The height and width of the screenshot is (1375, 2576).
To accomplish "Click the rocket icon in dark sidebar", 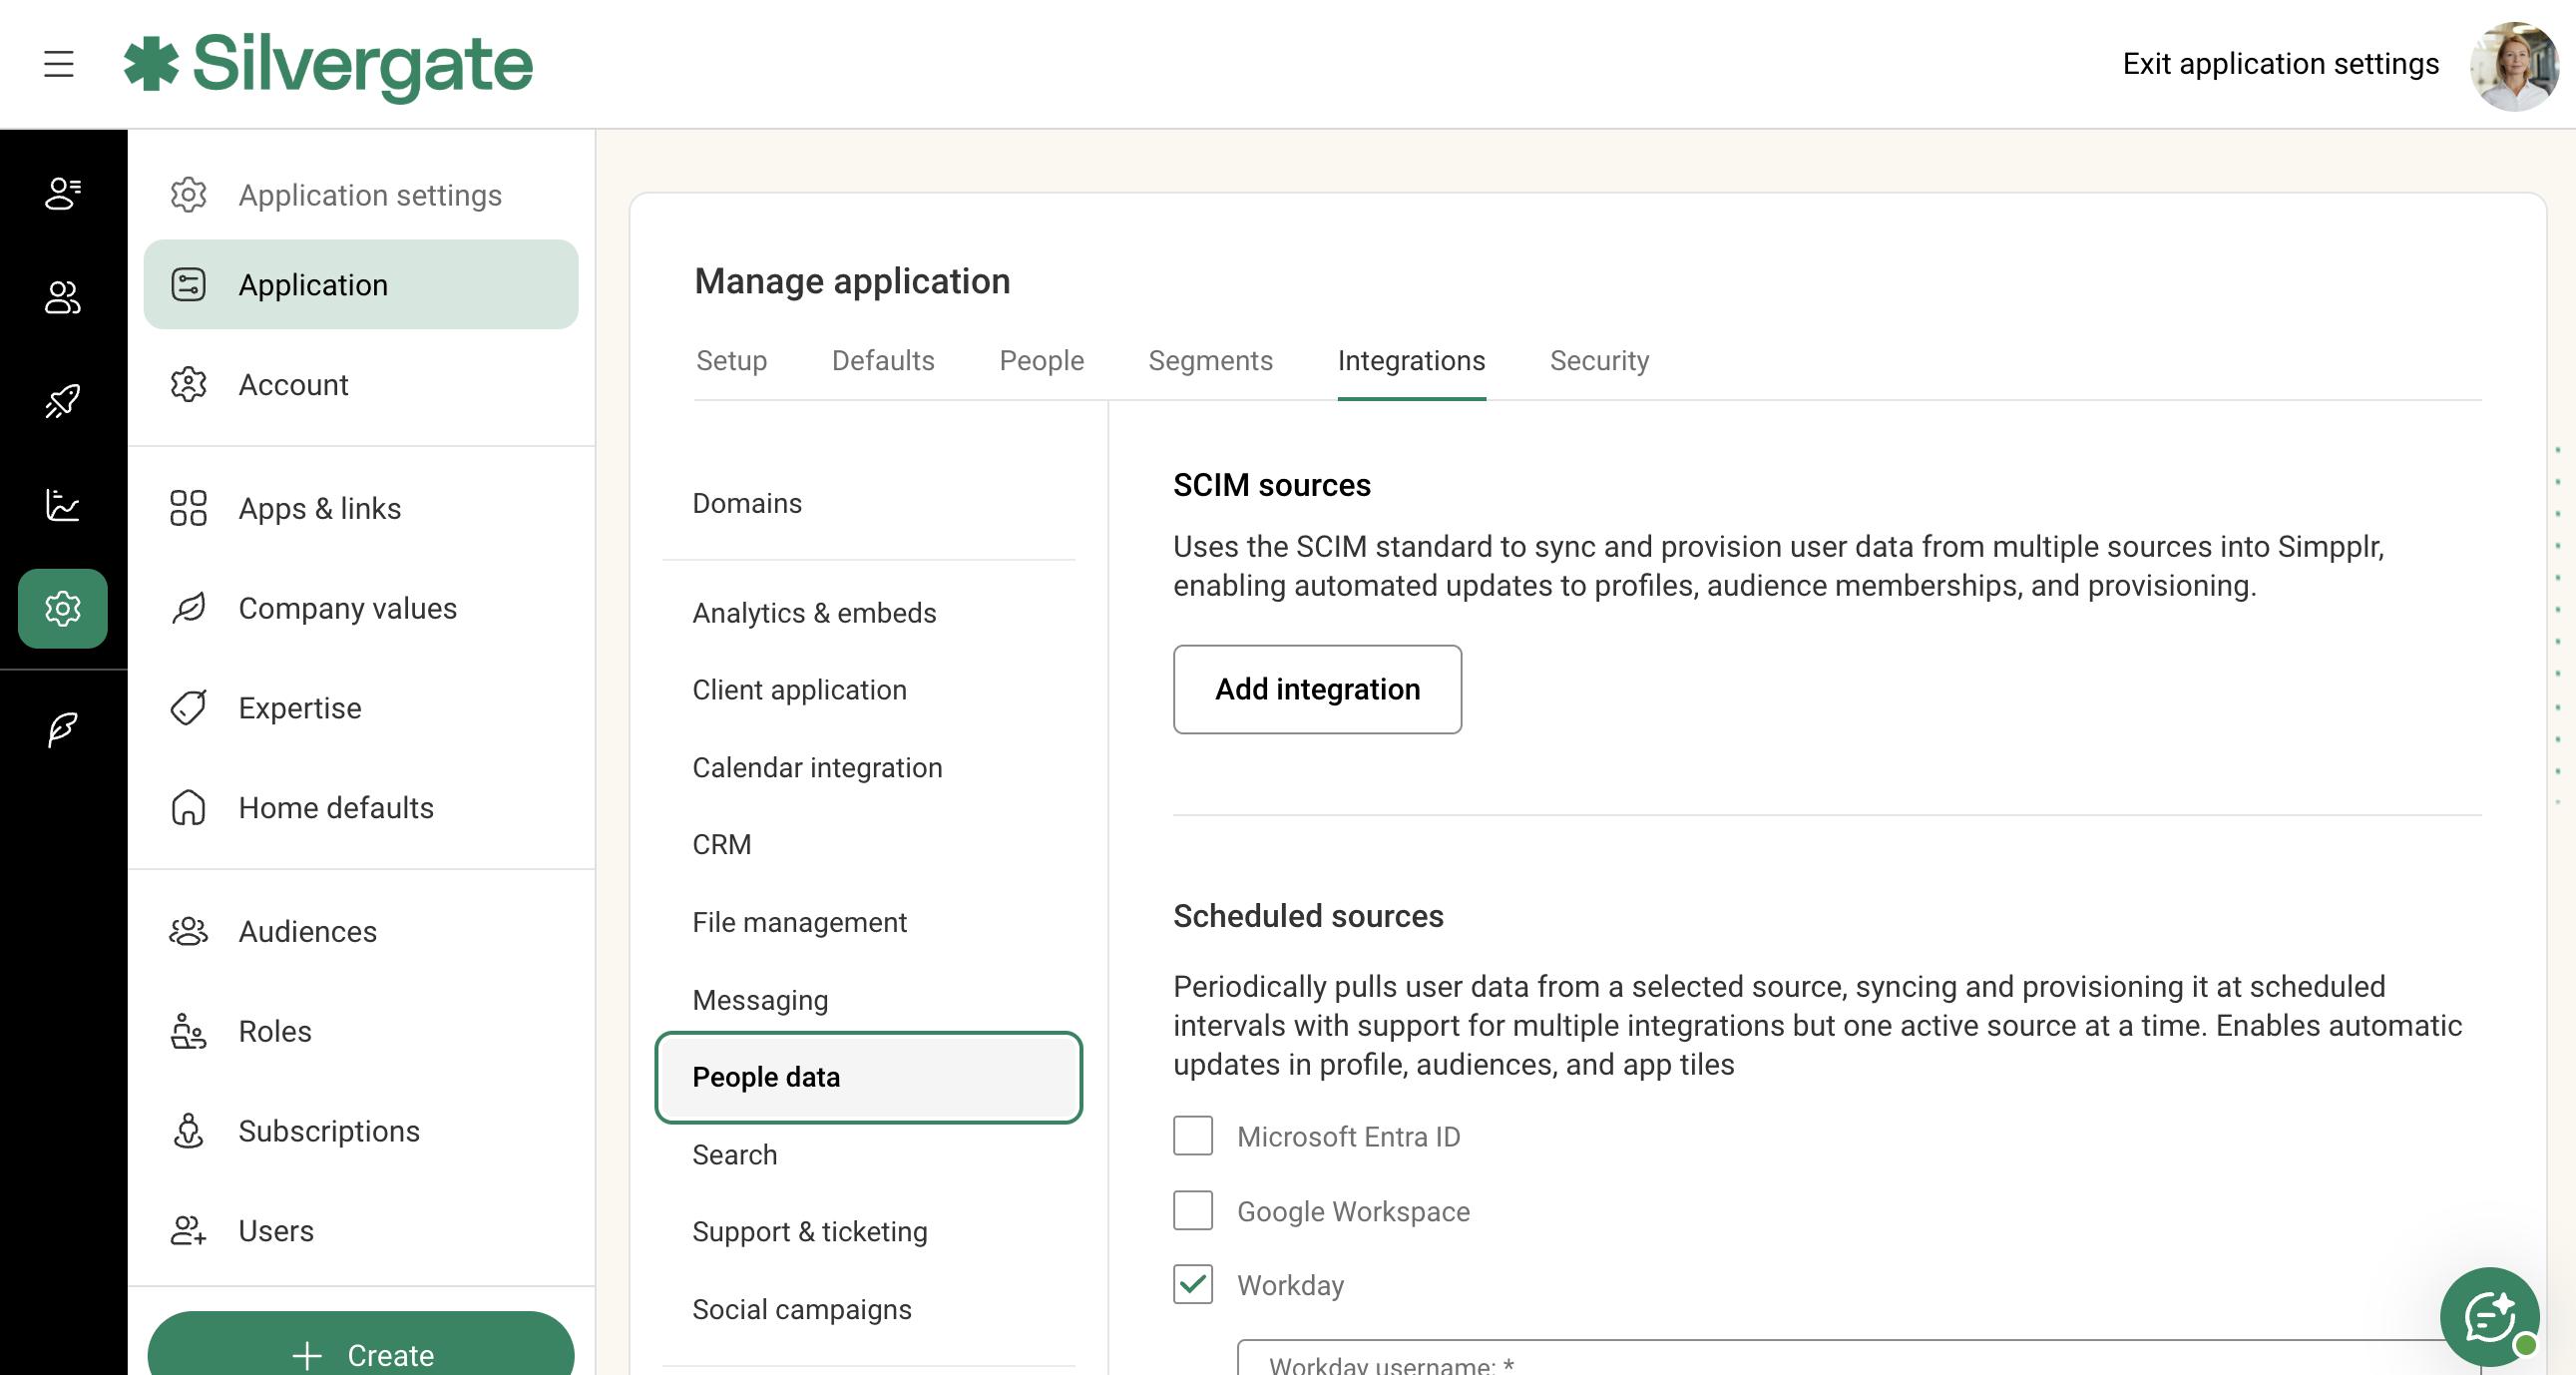I will pos(62,401).
